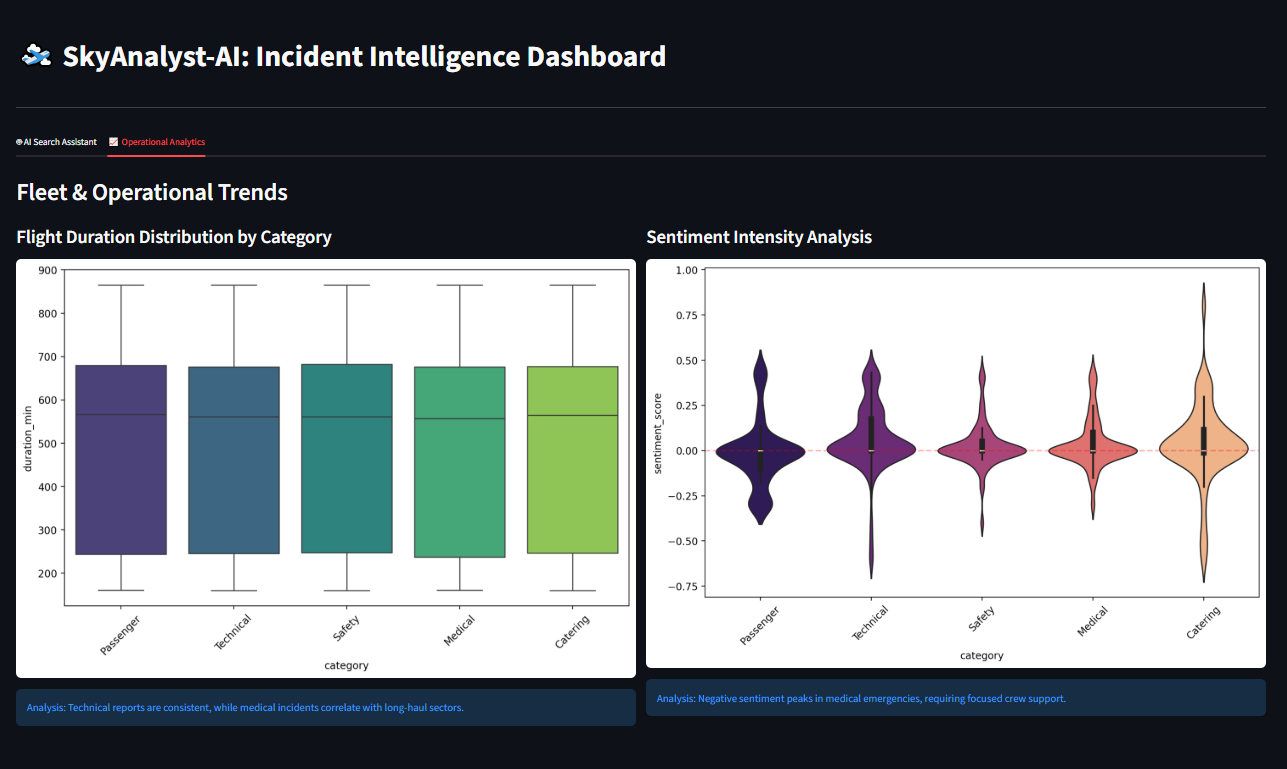Click the light green Catering box plot
Viewport: 1287px width, 769px height.
pyautogui.click(x=573, y=460)
